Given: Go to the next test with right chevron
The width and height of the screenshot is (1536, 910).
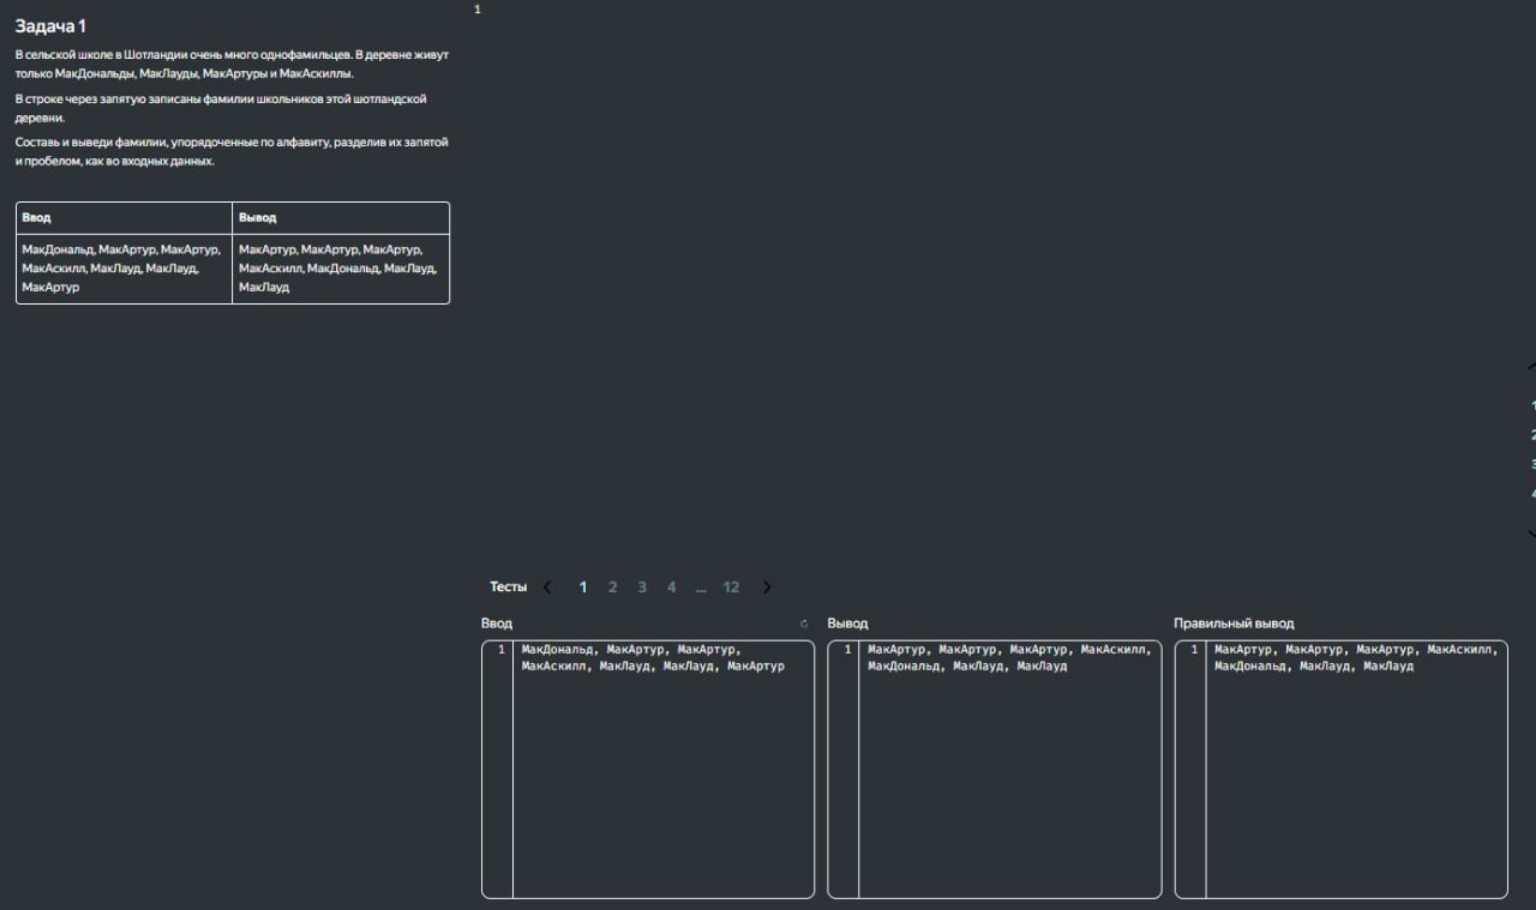Looking at the screenshot, I should [767, 587].
